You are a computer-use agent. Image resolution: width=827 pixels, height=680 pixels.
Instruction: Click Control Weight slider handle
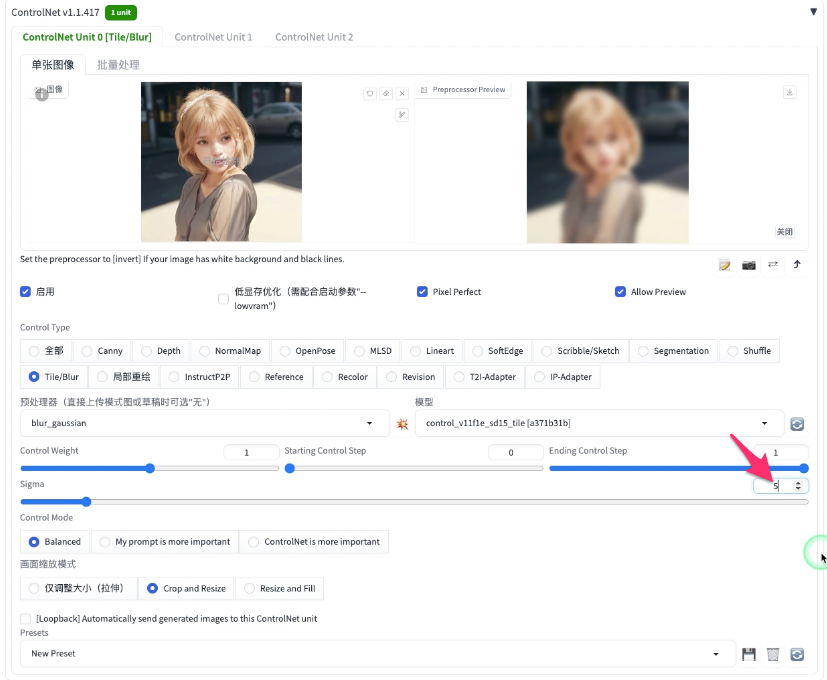[x=150, y=468]
